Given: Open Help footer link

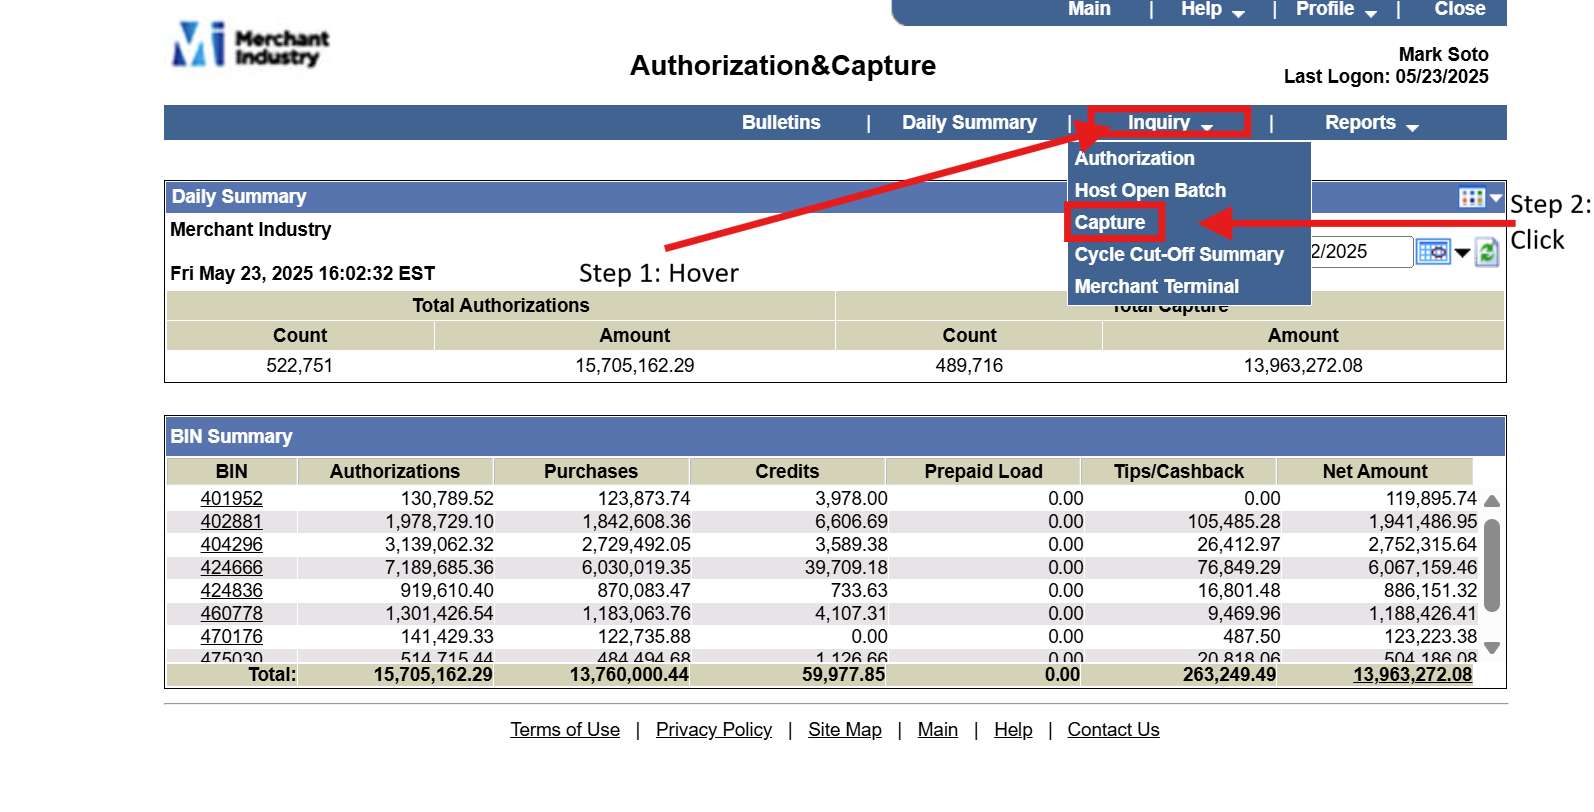Looking at the screenshot, I should (1013, 730).
